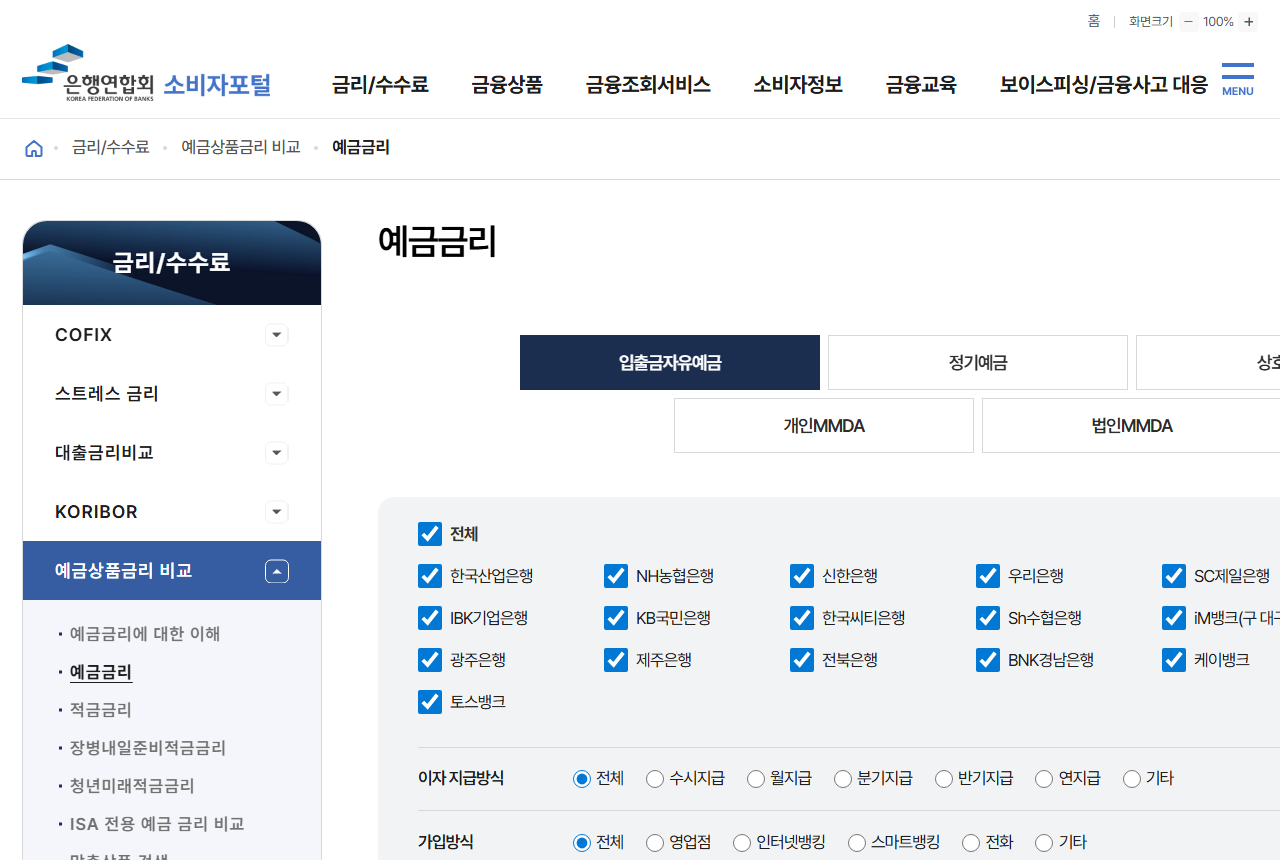Uncheck the 우리은행 checkbox
Screen dimensions: 1280x860
[988, 576]
